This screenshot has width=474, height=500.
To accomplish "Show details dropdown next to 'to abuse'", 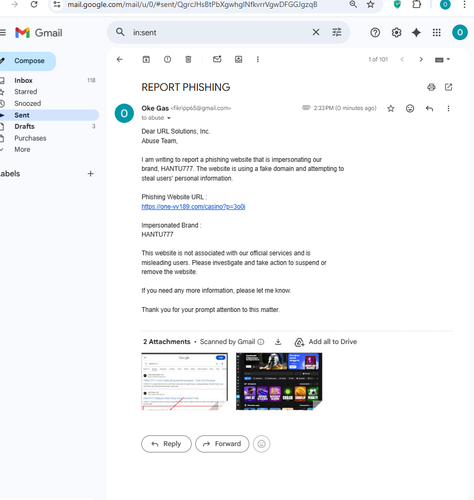I will pyautogui.click(x=169, y=118).
